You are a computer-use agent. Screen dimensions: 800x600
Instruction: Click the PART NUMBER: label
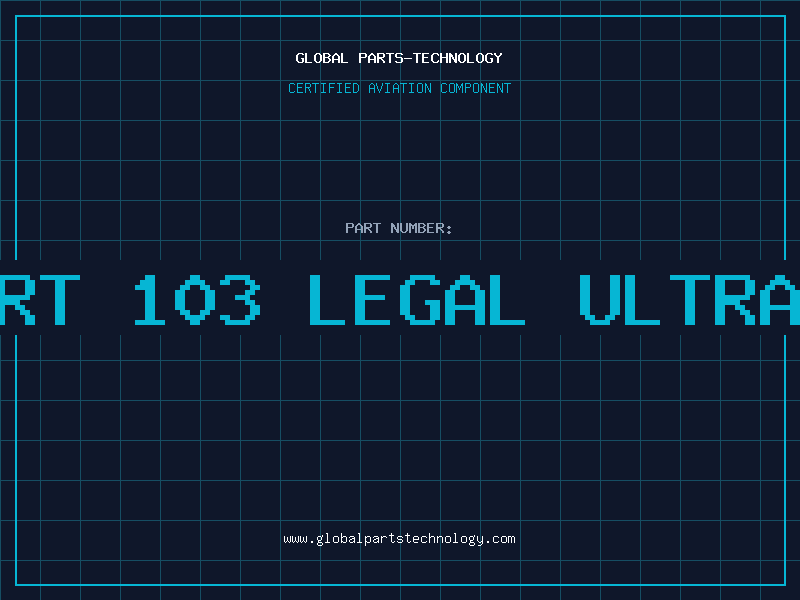[399, 228]
